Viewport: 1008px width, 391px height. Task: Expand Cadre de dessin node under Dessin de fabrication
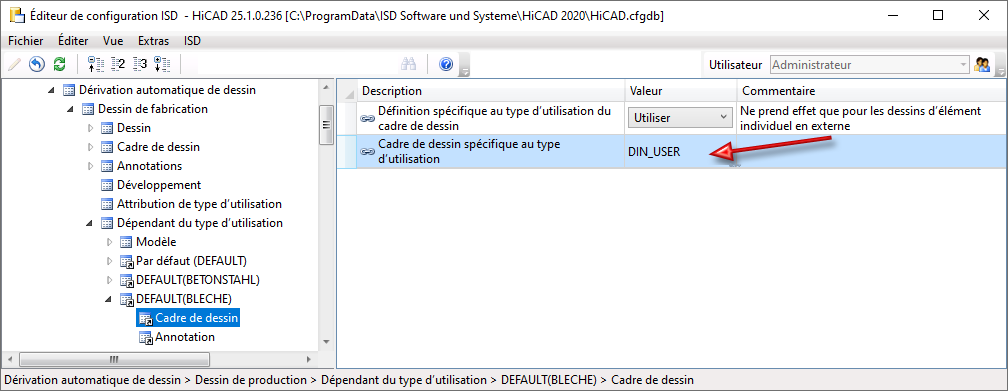click(x=90, y=147)
